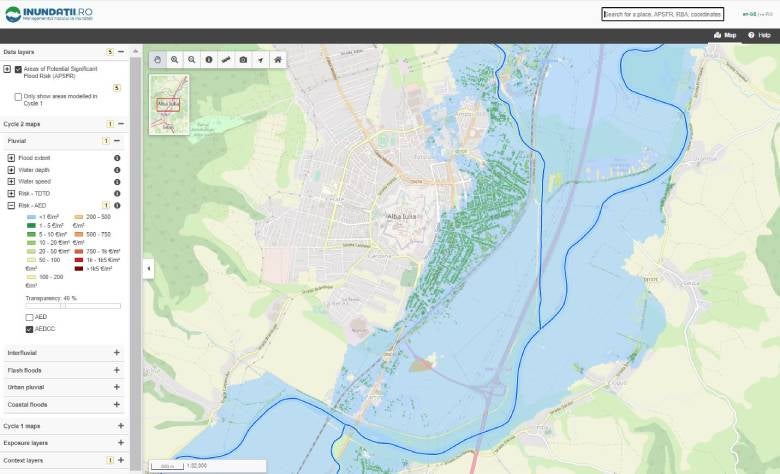780x474 pixels.
Task: Switch language to en-GB
Action: coord(749,14)
